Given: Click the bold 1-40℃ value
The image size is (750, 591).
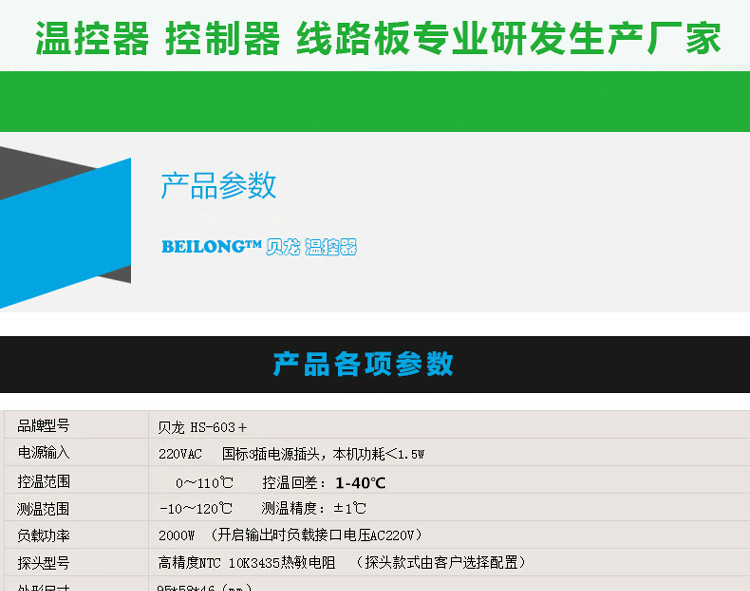Looking at the screenshot, I should pos(360,483).
